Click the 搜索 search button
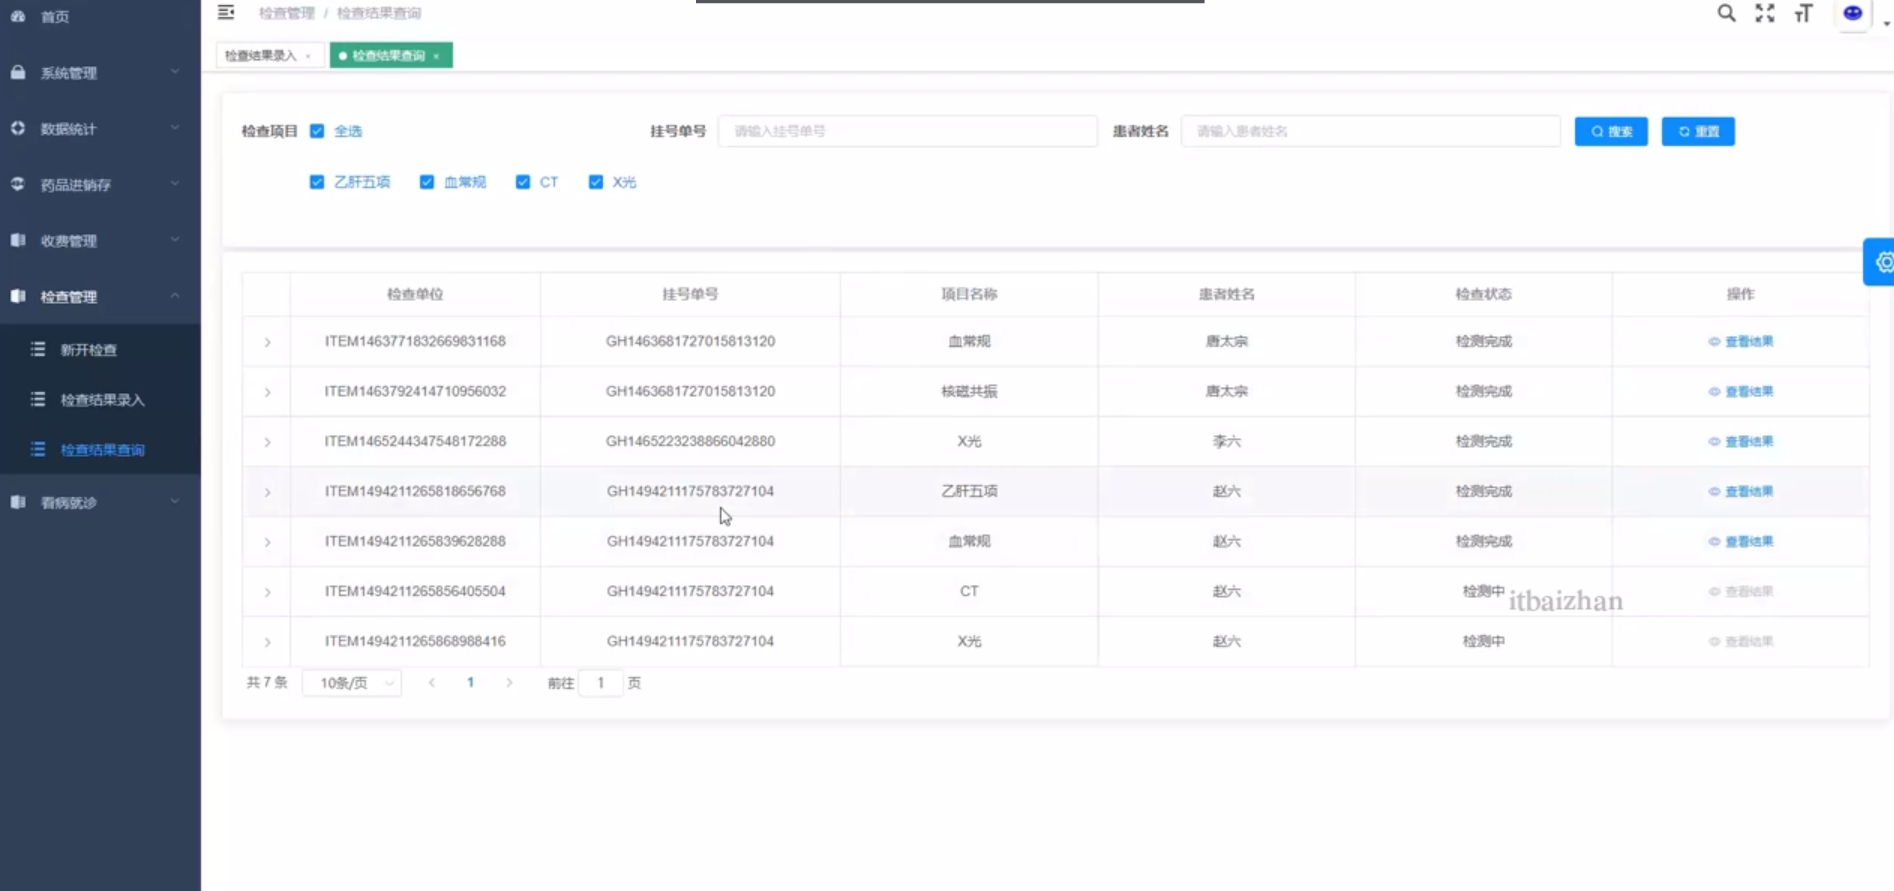The height and width of the screenshot is (891, 1894). coord(1611,131)
